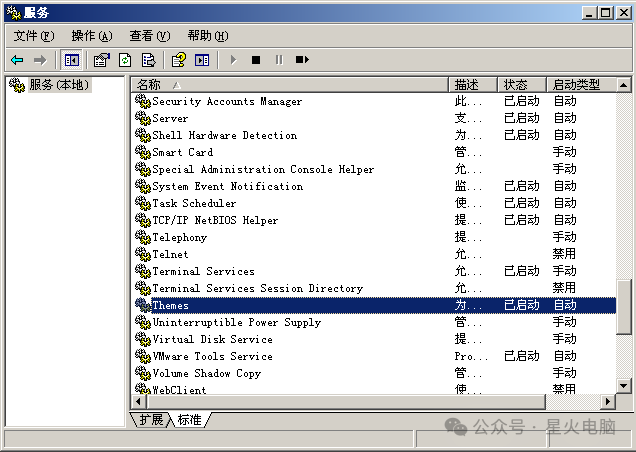This screenshot has width=636, height=452.
Task: Click the horizontal scrollbar right arrow
Action: (x=607, y=401)
